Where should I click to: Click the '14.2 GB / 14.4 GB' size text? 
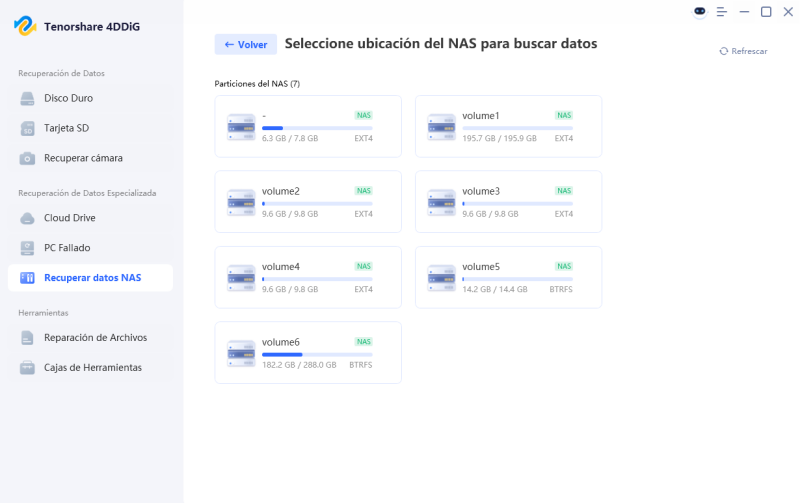point(495,289)
